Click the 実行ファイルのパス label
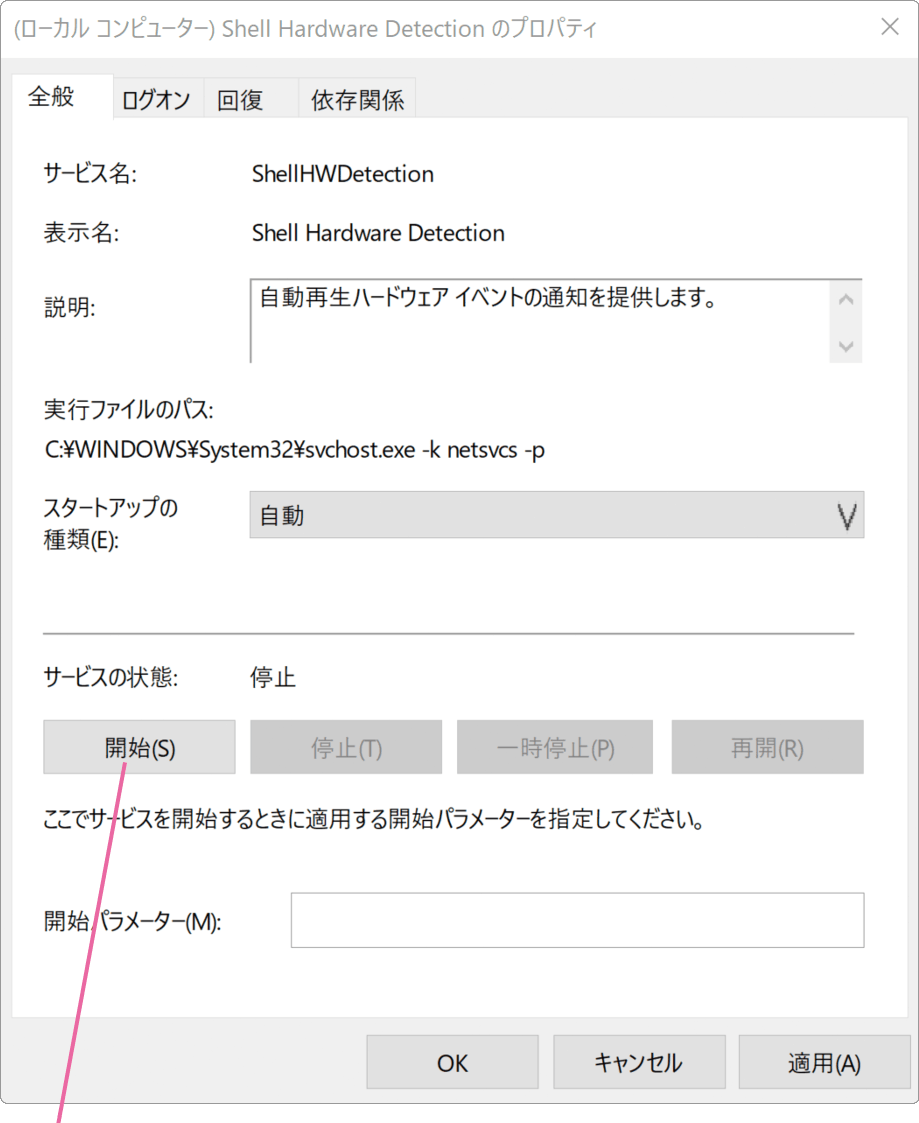The image size is (919, 1123). [x=128, y=410]
